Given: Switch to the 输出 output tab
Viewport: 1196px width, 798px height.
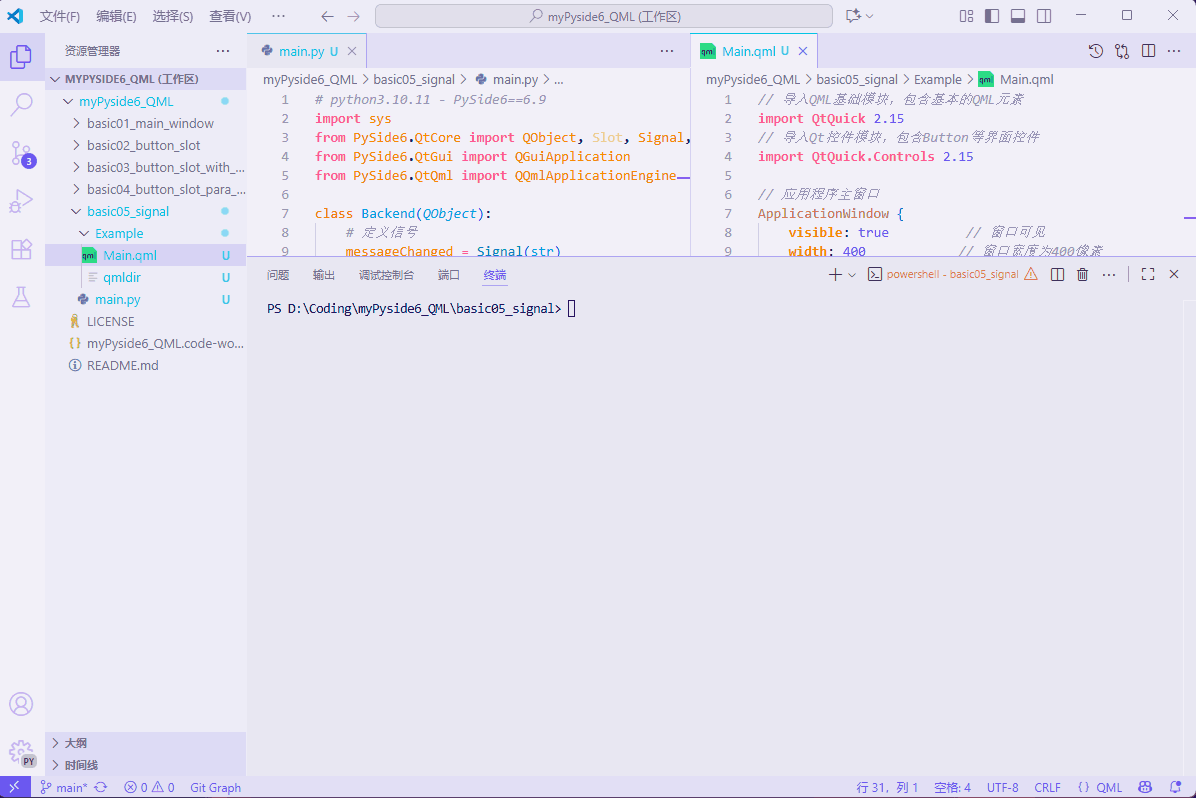Looking at the screenshot, I should tap(323, 275).
